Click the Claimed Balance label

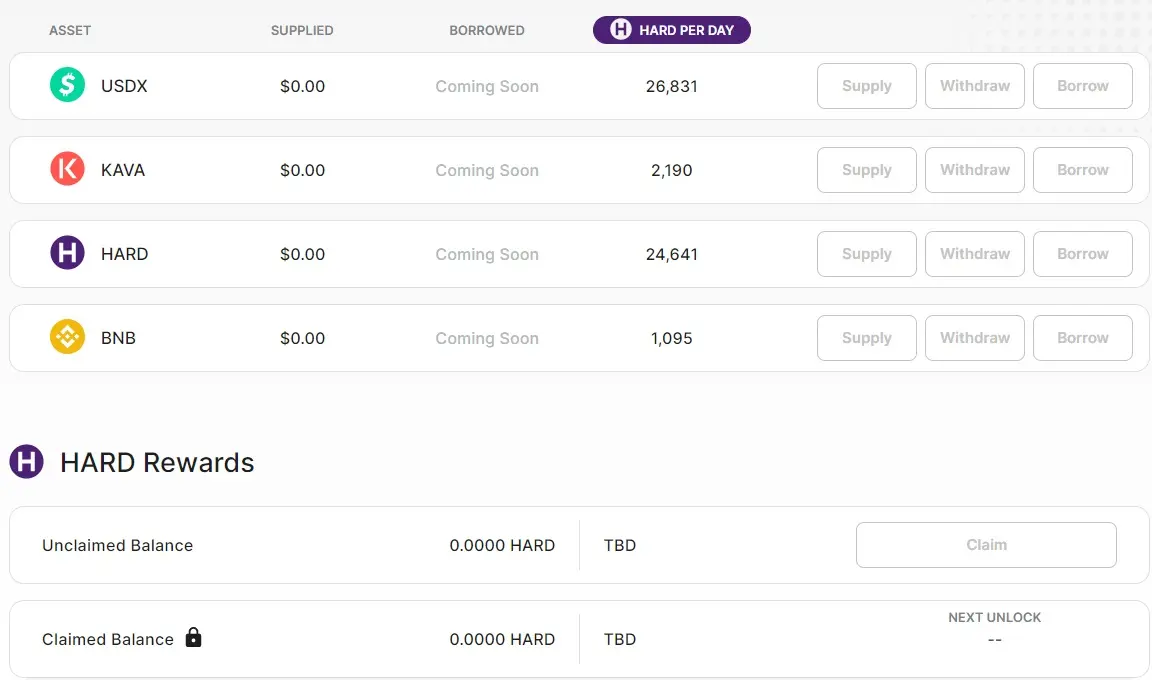108,639
